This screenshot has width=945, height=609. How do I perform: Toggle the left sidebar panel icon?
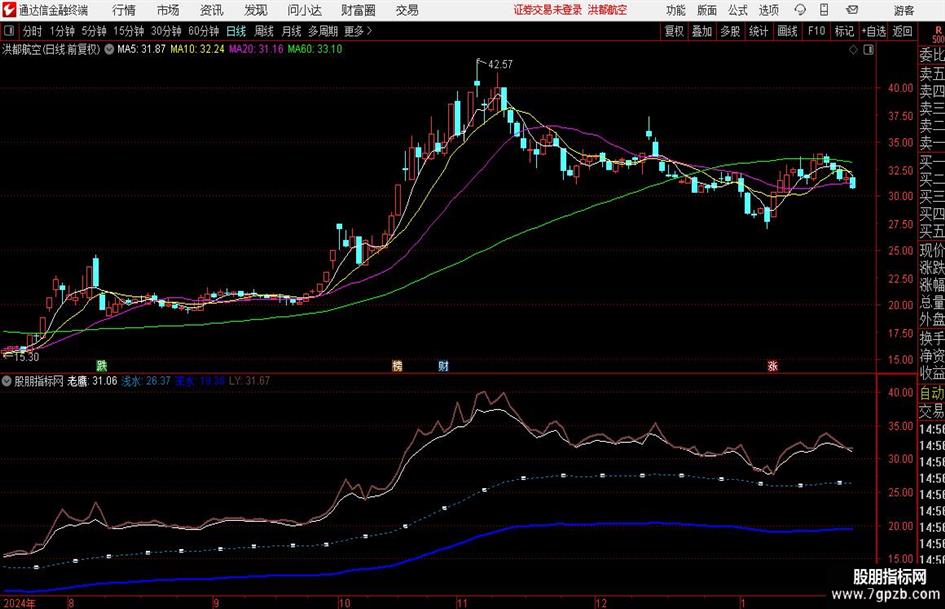click(x=8, y=31)
